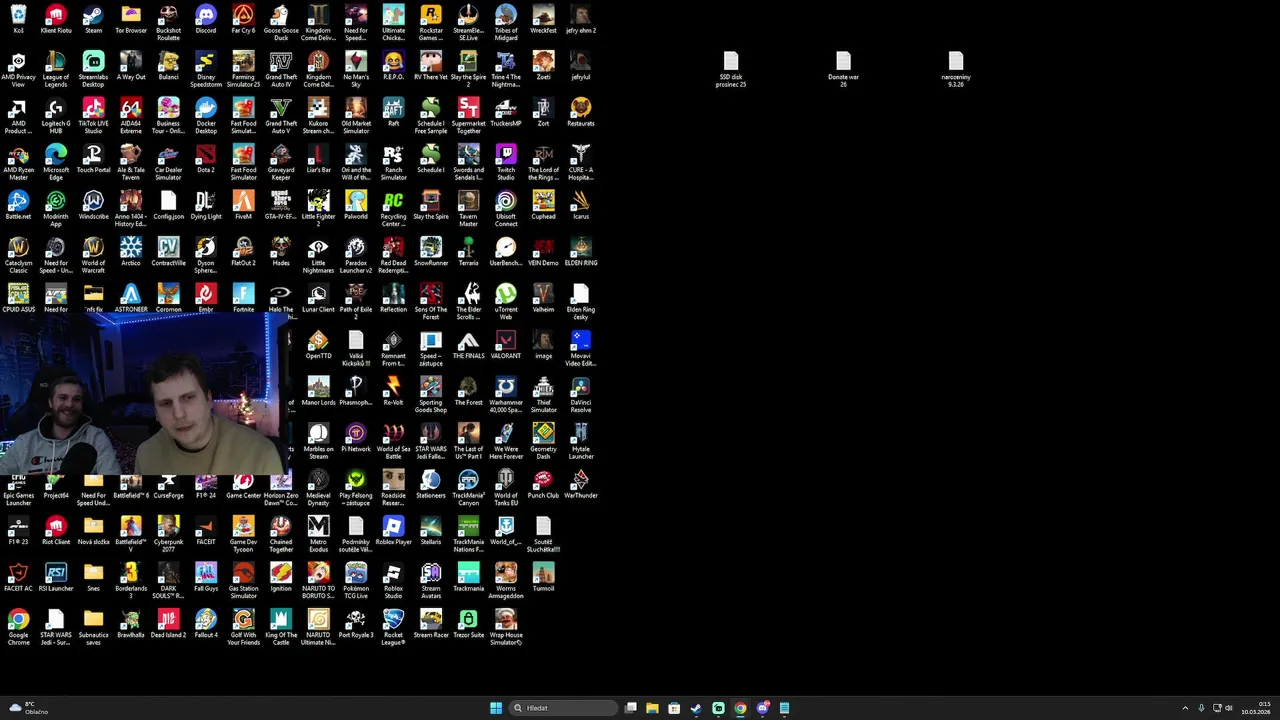This screenshot has height=720, width=1280.
Task: Select the Rocket League icon
Action: coord(393,627)
